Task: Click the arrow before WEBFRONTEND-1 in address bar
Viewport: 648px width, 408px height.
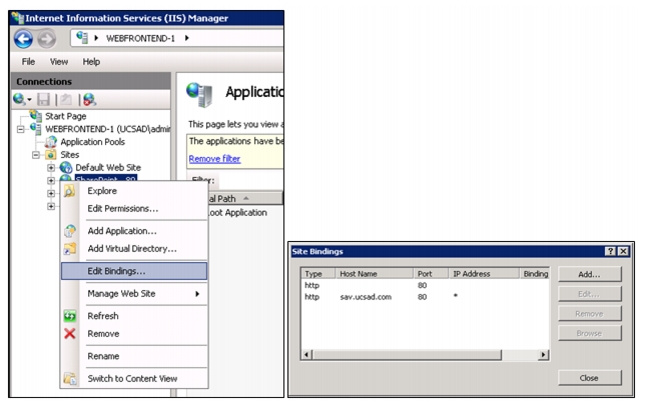Action: click(x=96, y=38)
